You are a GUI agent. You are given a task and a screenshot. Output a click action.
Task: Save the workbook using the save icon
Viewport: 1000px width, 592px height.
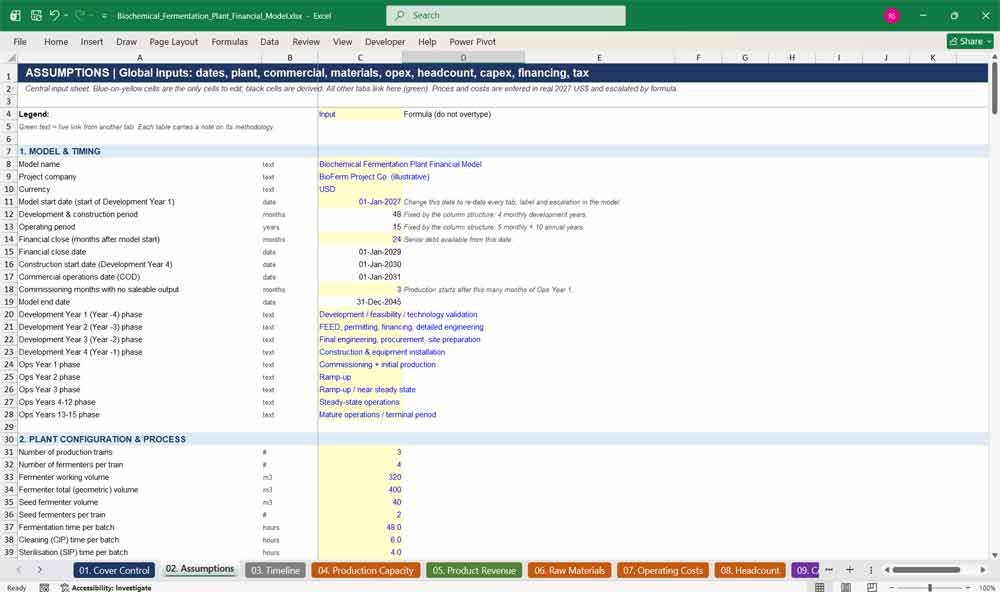coord(36,15)
